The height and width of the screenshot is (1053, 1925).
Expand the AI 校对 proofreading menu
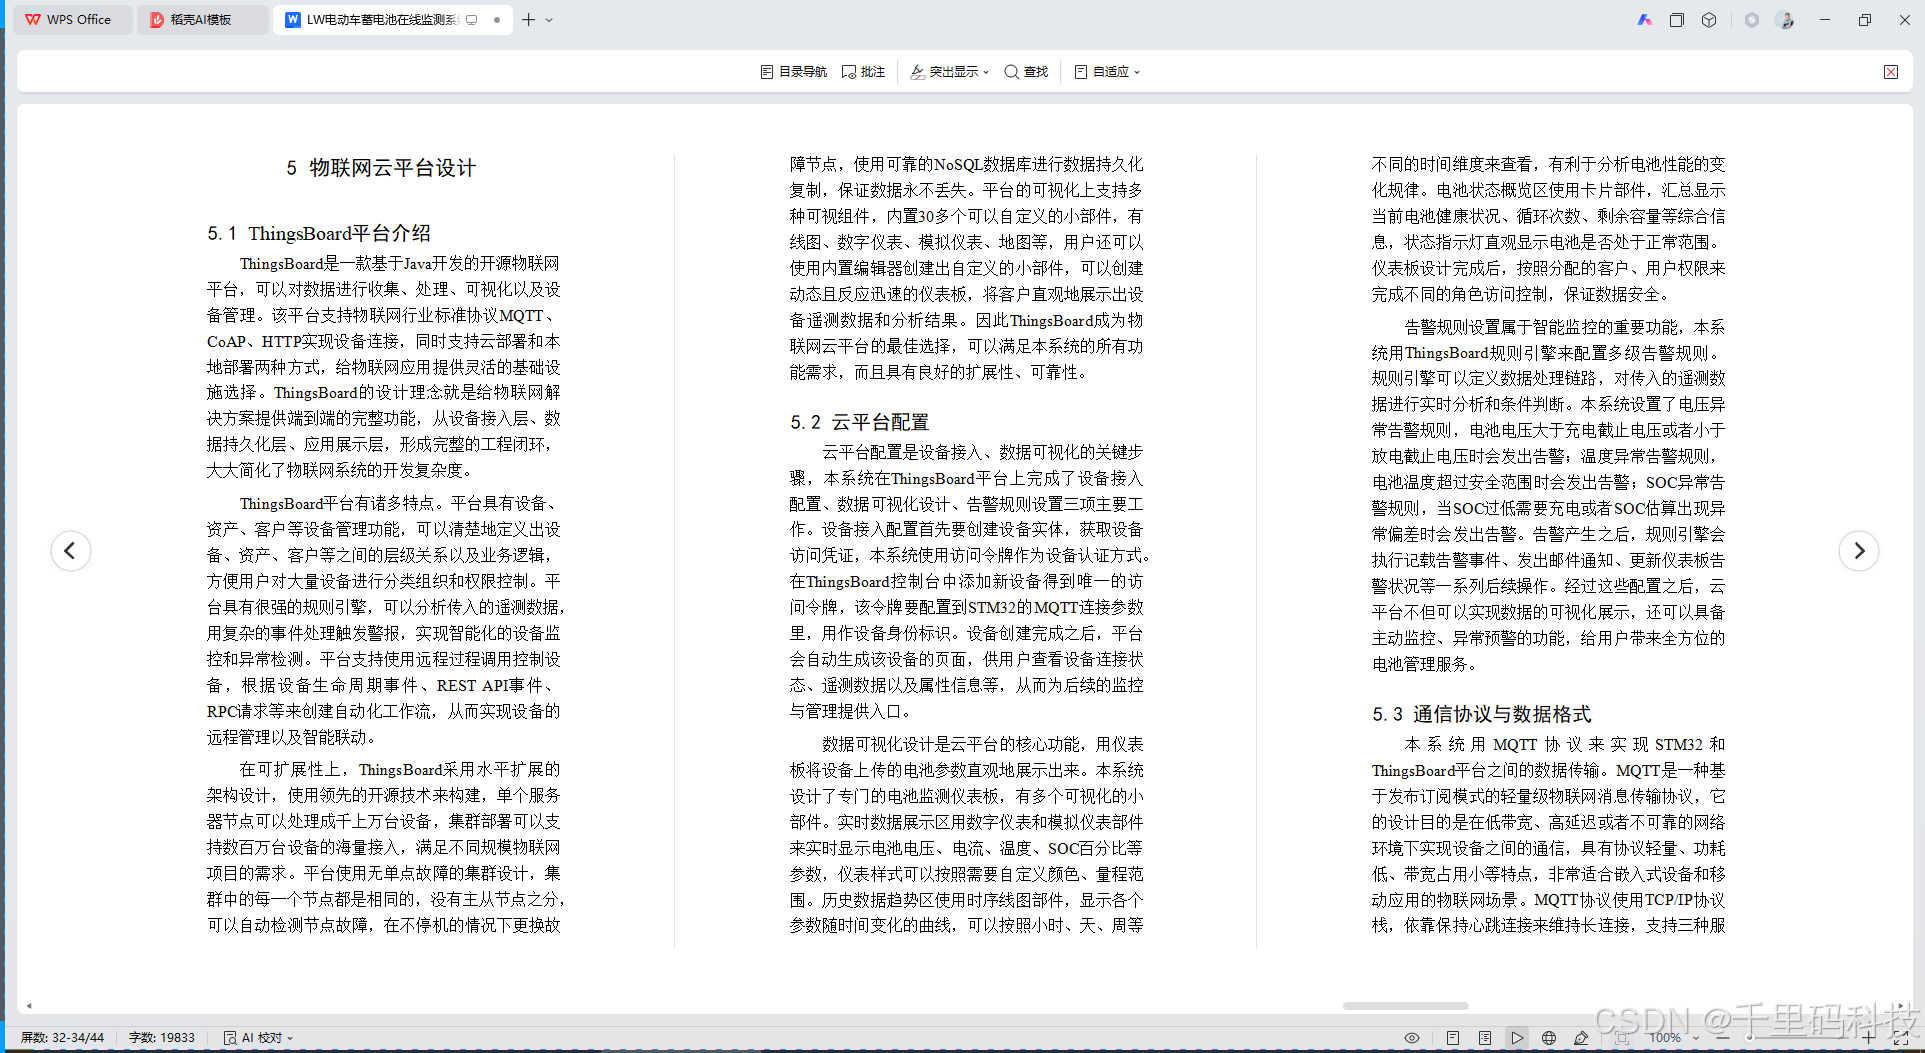pyautogui.click(x=259, y=1038)
